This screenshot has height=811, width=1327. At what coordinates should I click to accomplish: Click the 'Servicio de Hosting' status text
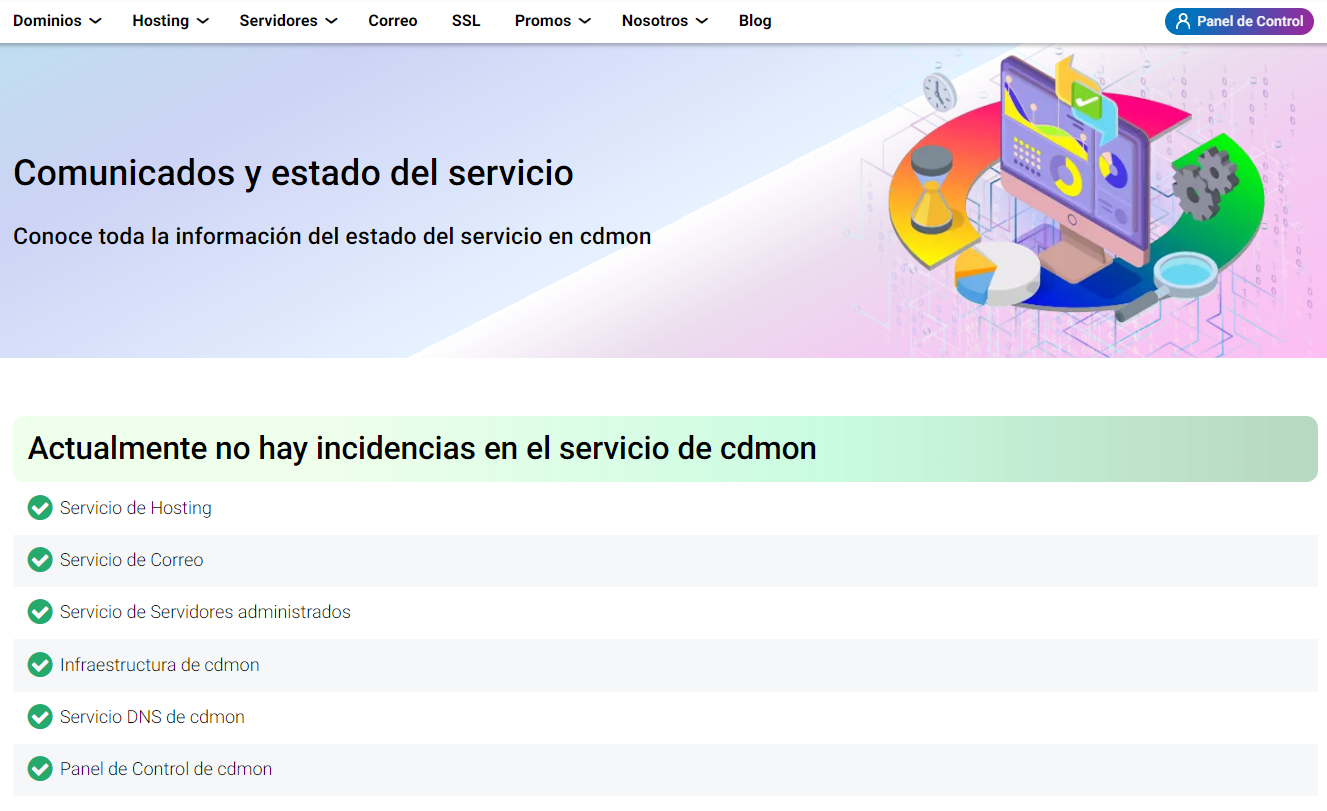(x=136, y=508)
